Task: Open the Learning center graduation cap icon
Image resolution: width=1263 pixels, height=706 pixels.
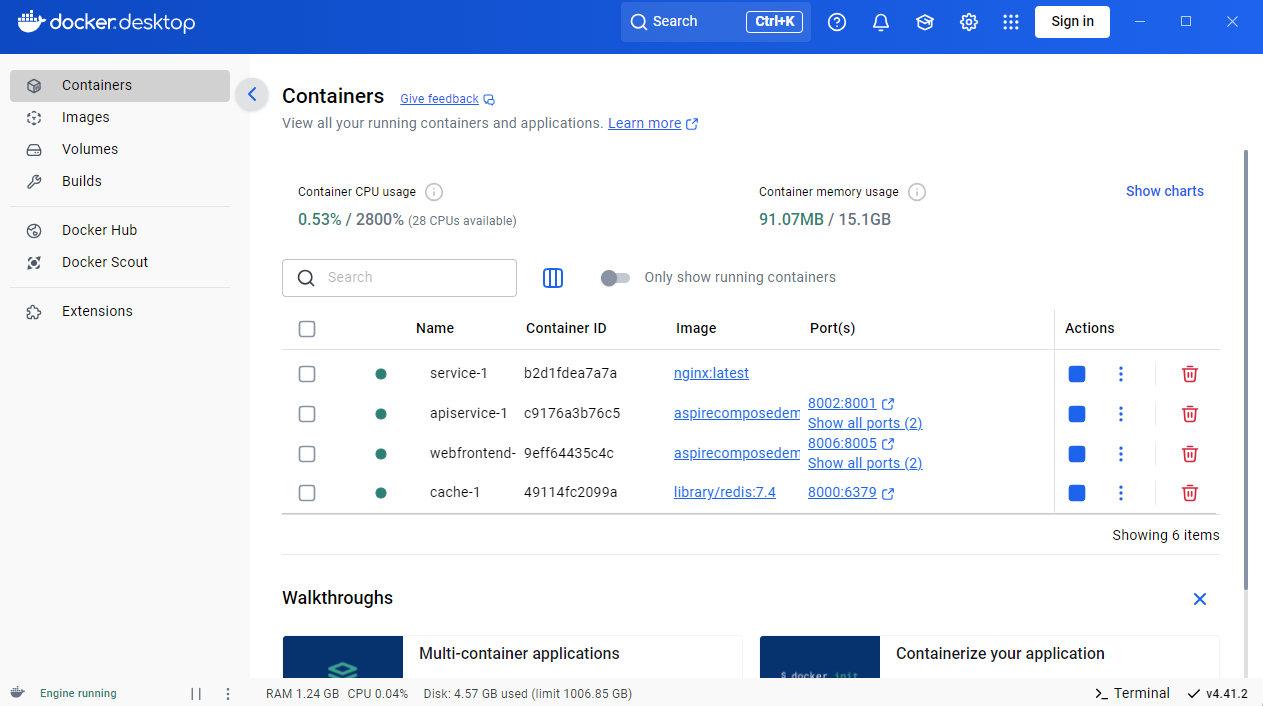Action: [925, 22]
